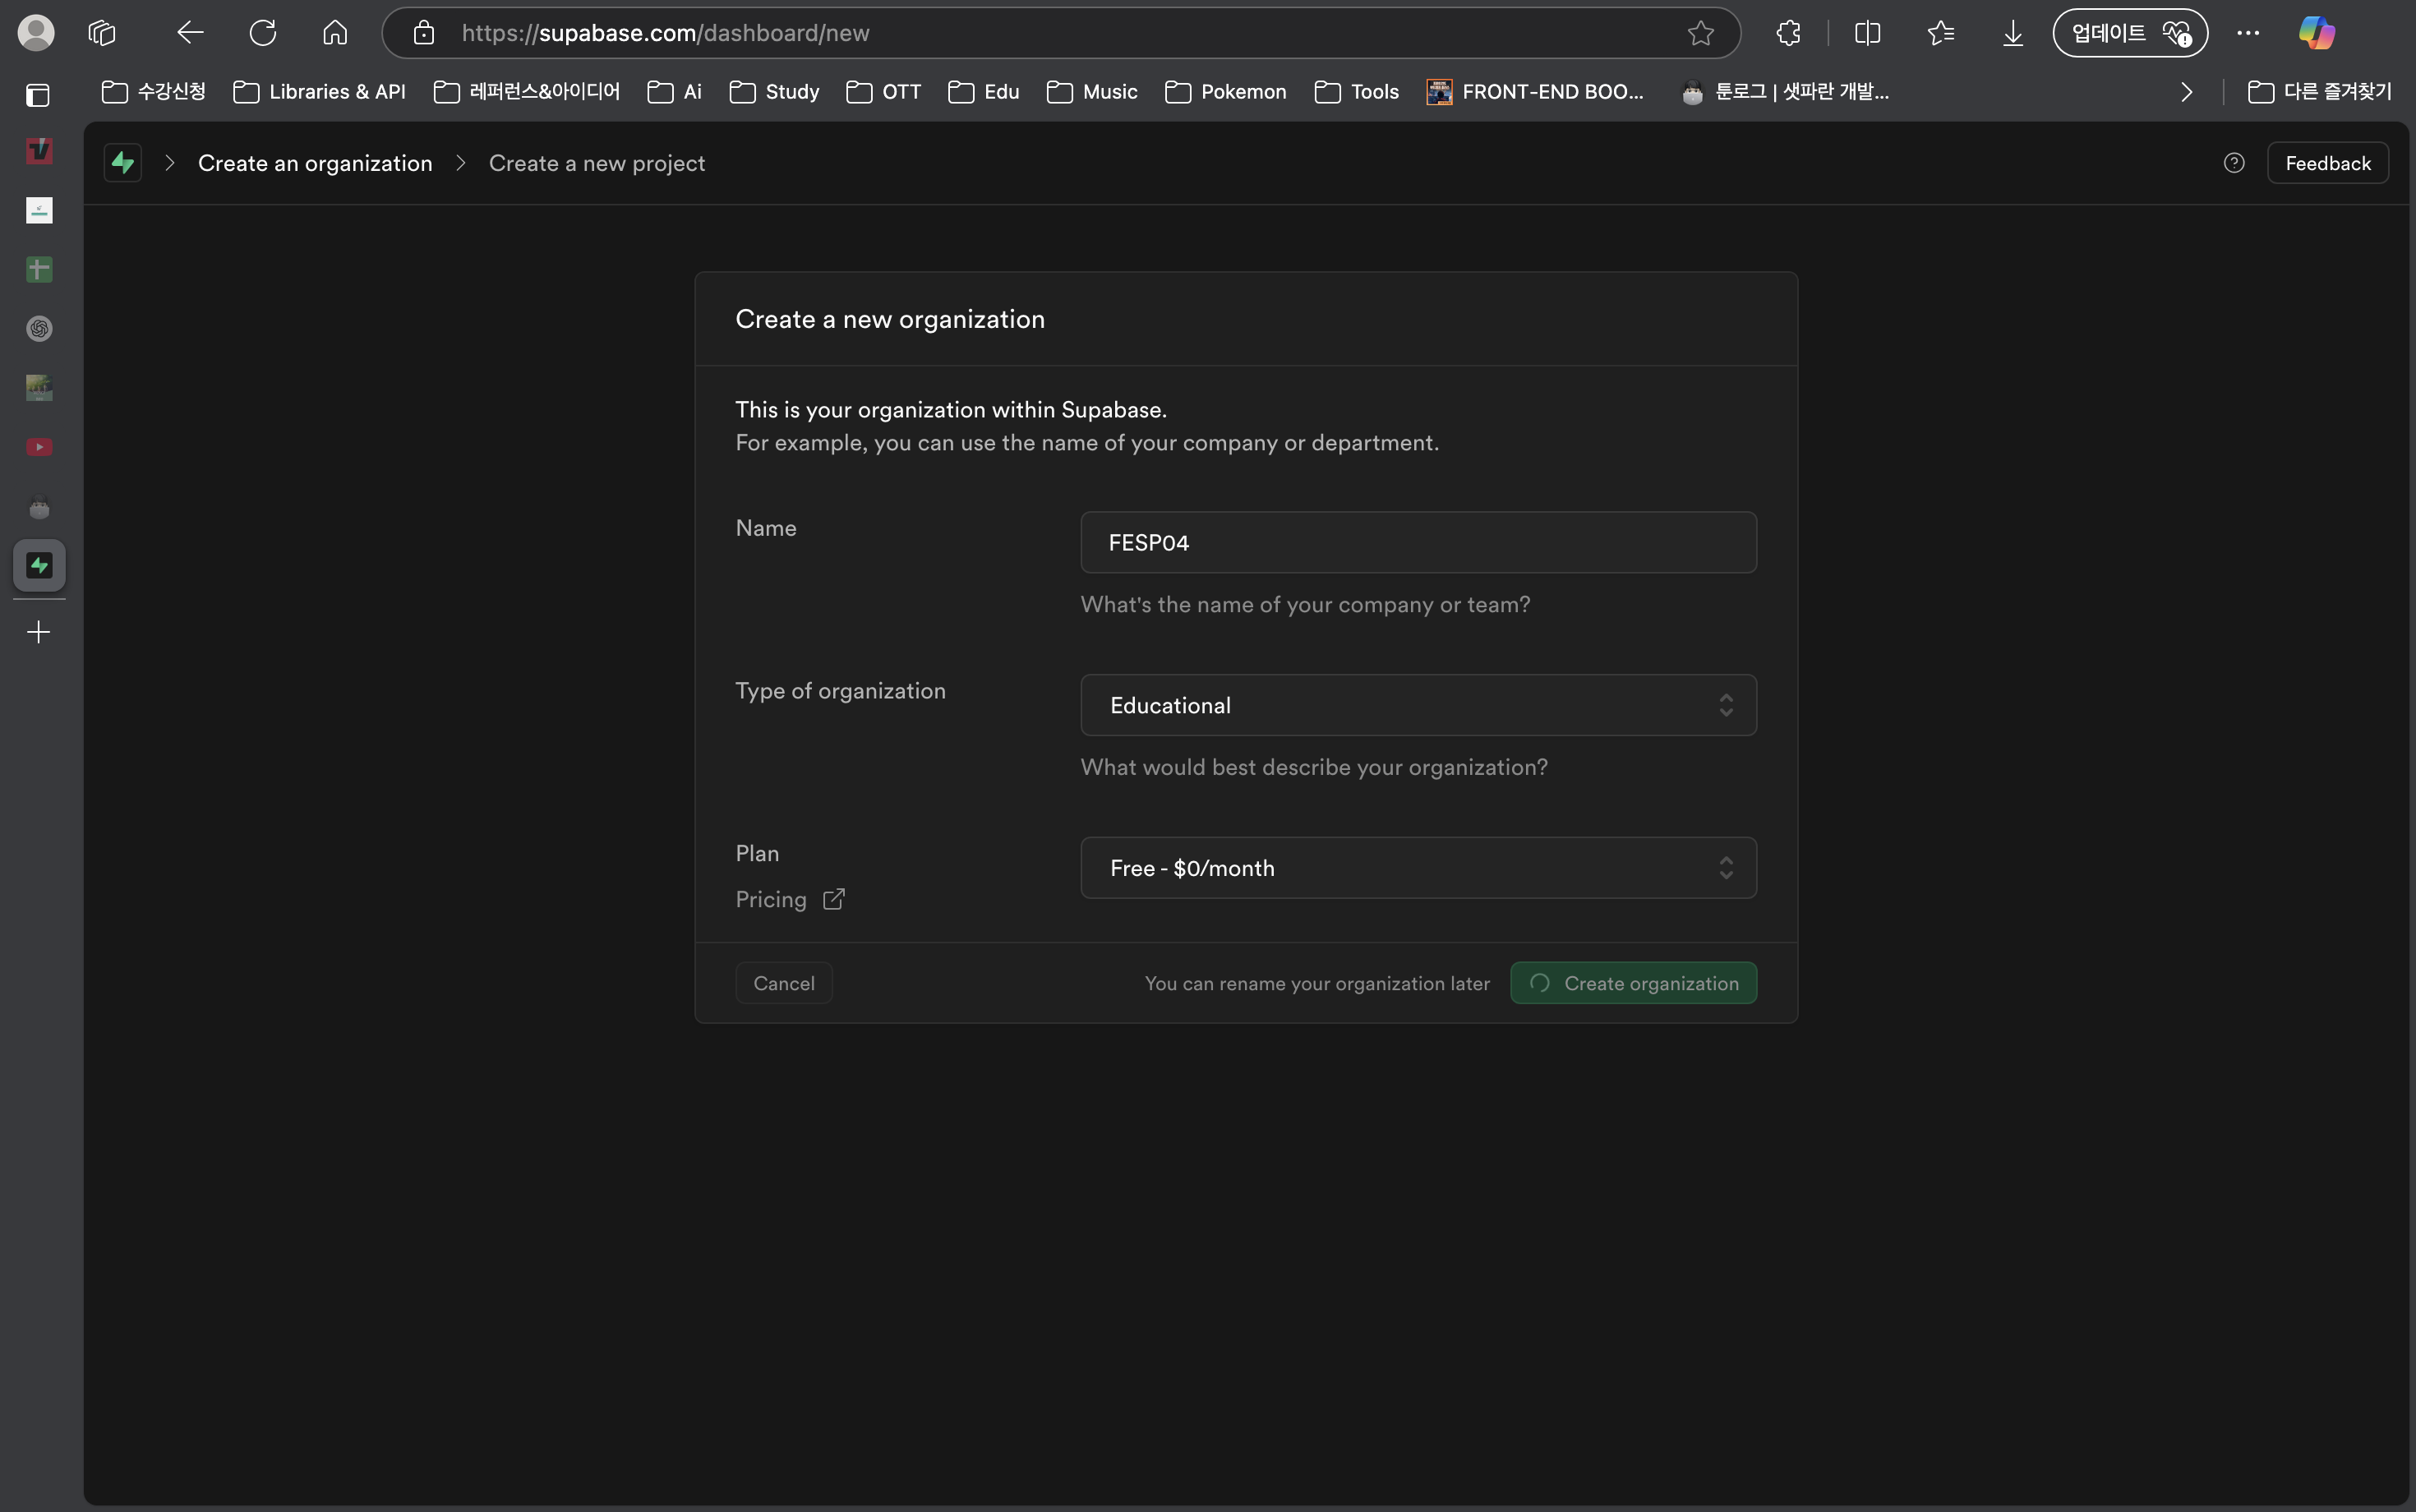Open the 툰로그 bookmark

pyautogui.click(x=1786, y=92)
